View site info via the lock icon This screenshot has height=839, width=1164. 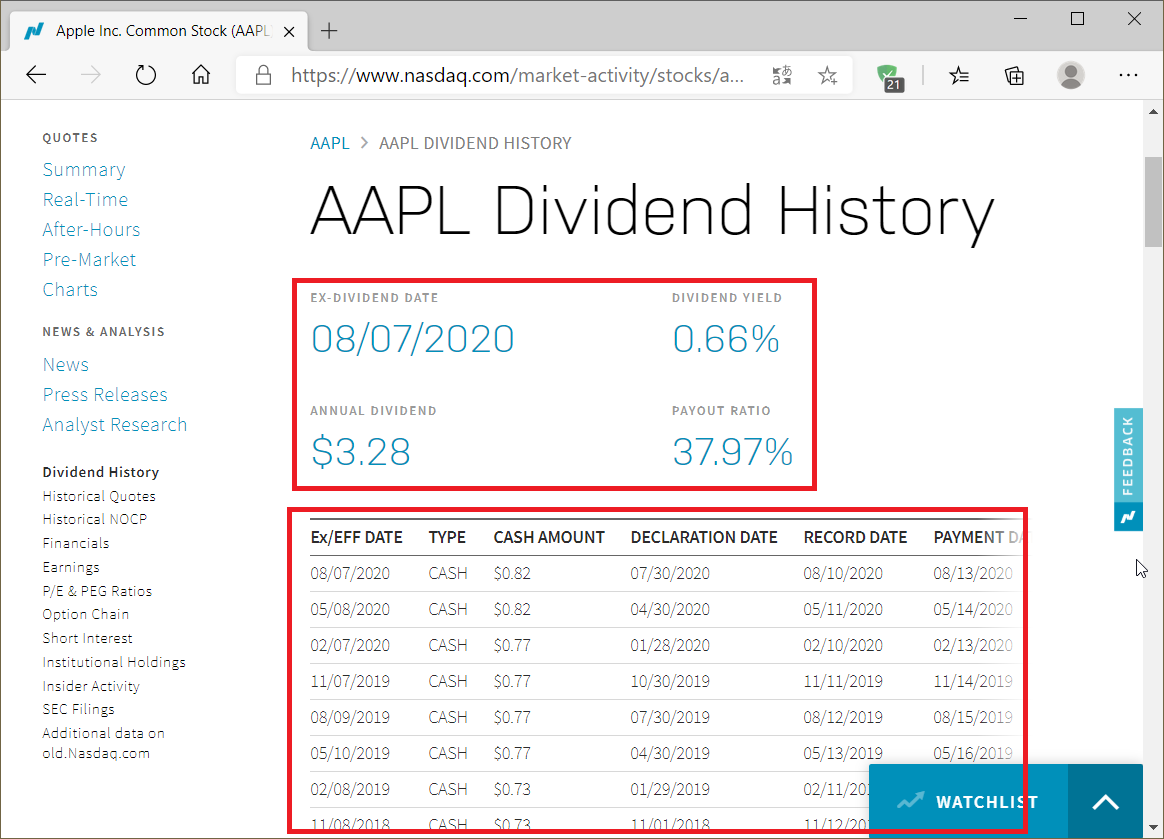[x=263, y=75]
